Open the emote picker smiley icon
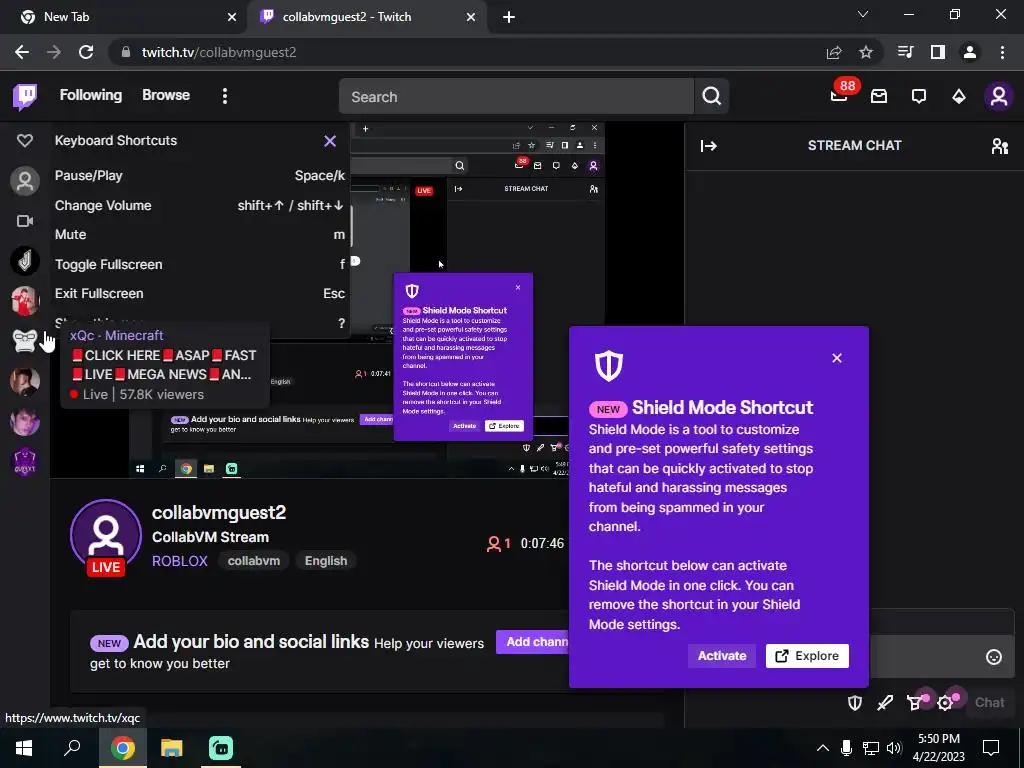The height and width of the screenshot is (768, 1024). (994, 657)
